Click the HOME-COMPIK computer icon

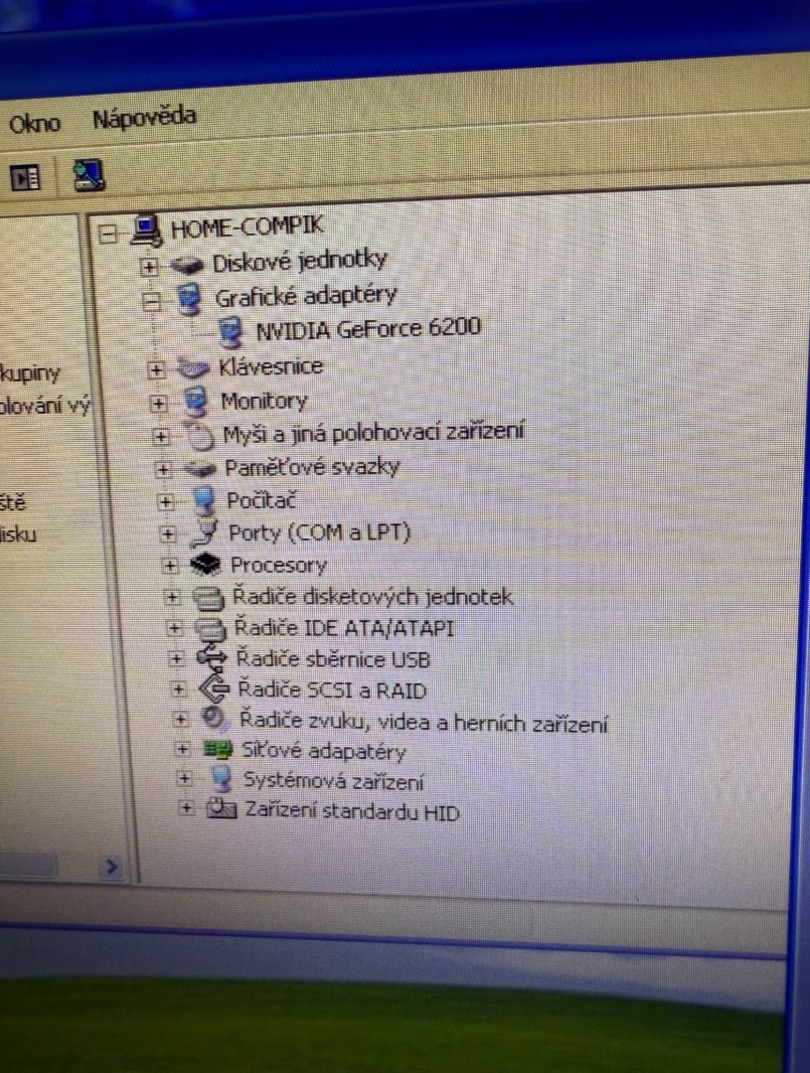[x=146, y=226]
